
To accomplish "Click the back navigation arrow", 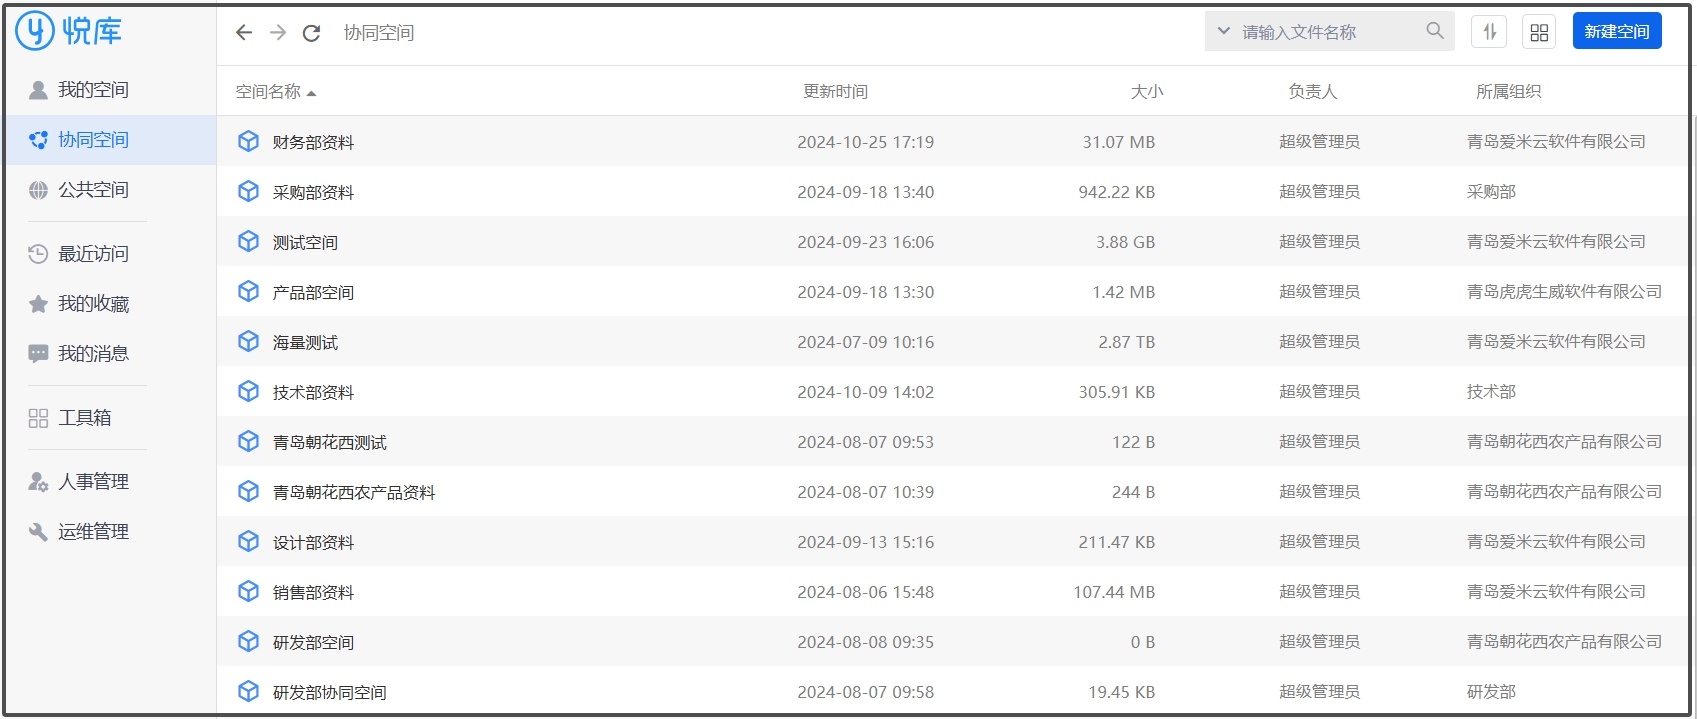I will pyautogui.click(x=244, y=33).
